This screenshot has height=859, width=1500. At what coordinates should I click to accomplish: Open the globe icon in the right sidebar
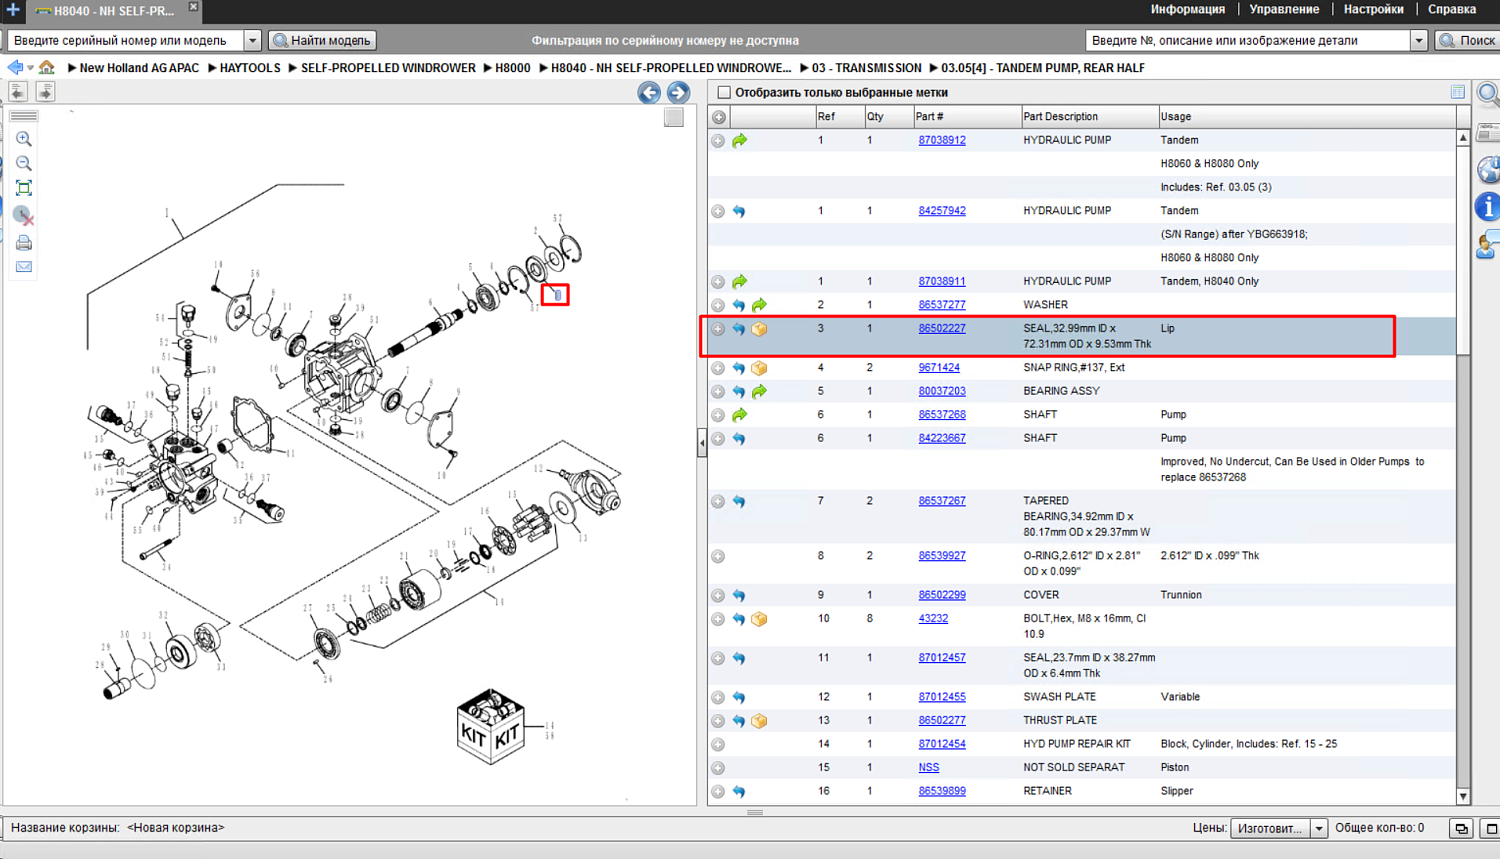coord(1488,169)
